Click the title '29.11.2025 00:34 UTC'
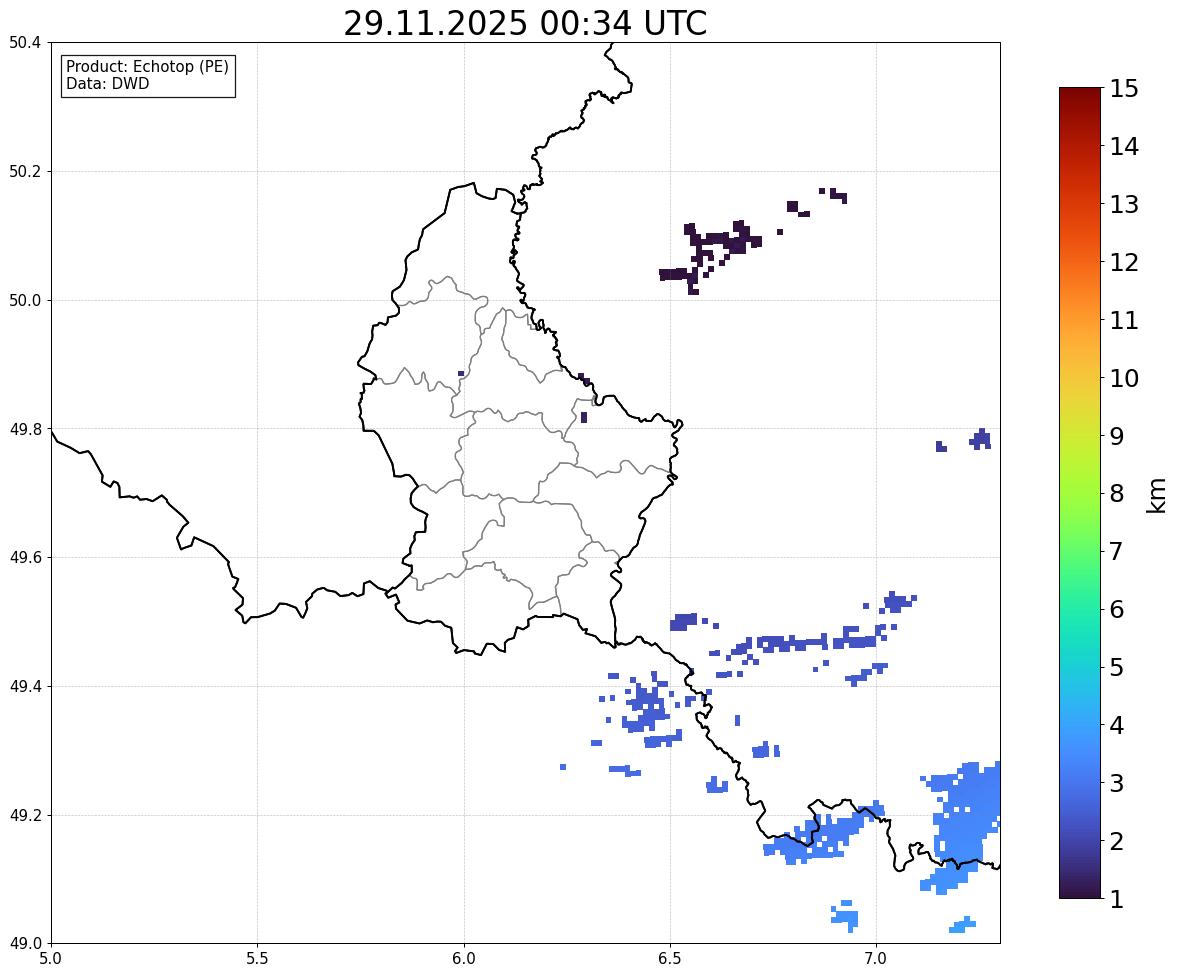The image size is (1178, 976). pos(525,23)
